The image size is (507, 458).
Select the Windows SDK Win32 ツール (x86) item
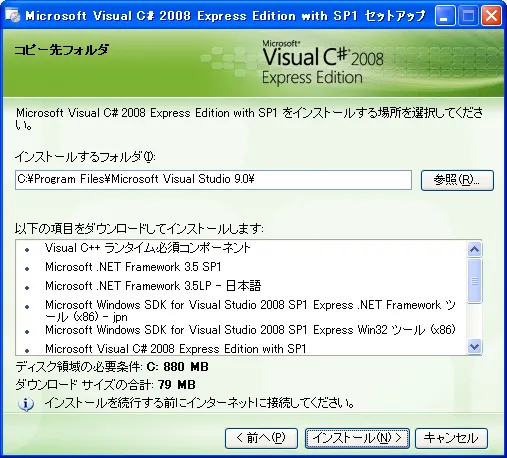[250, 330]
